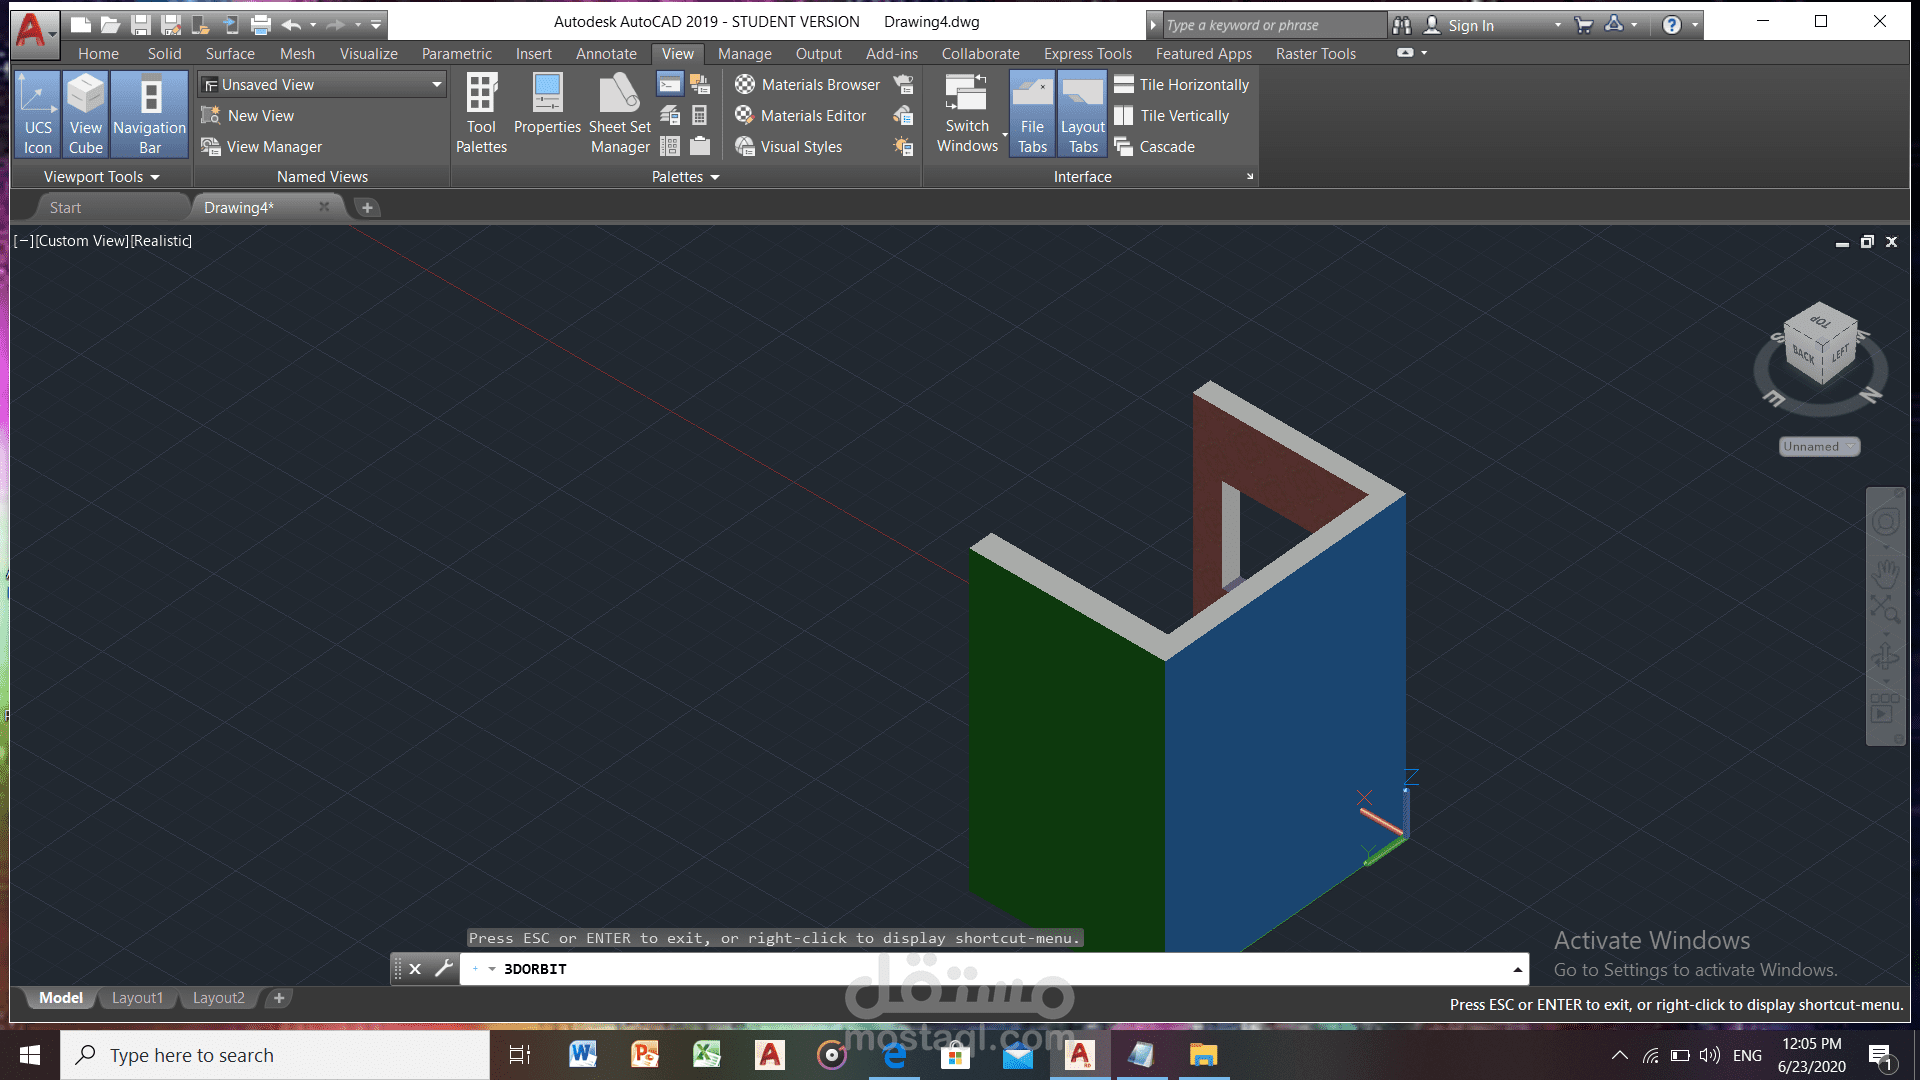
Task: Click the Switch Windows icon
Action: (x=966, y=113)
